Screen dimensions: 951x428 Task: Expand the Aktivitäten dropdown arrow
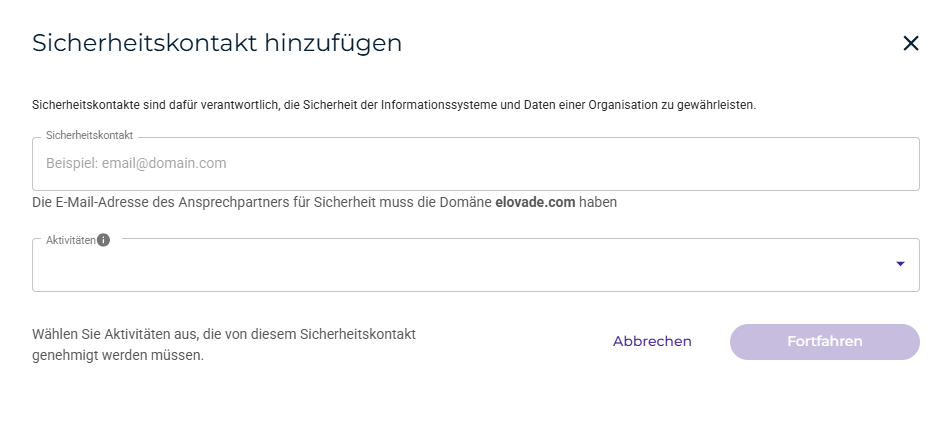(x=899, y=264)
